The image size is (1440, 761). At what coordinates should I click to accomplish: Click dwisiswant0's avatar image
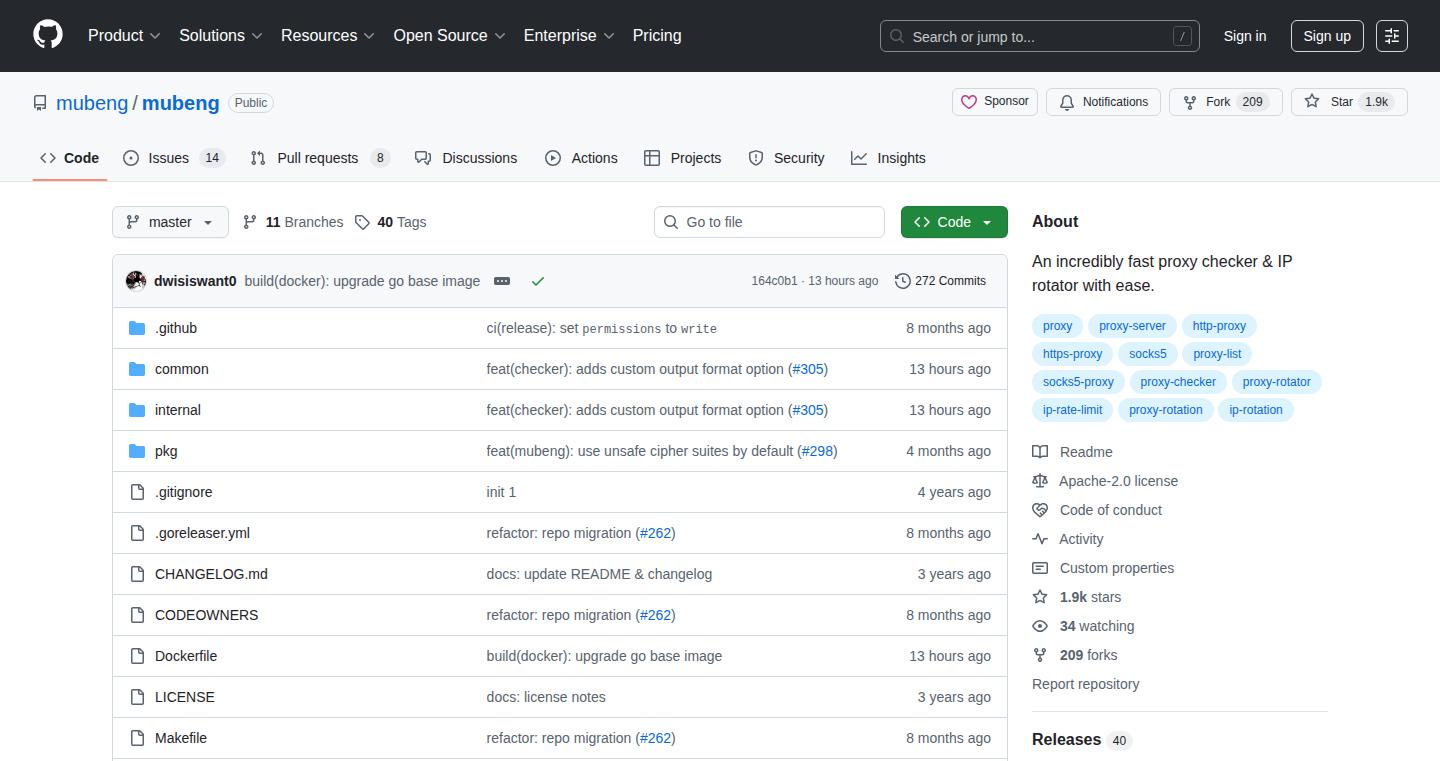[136, 281]
